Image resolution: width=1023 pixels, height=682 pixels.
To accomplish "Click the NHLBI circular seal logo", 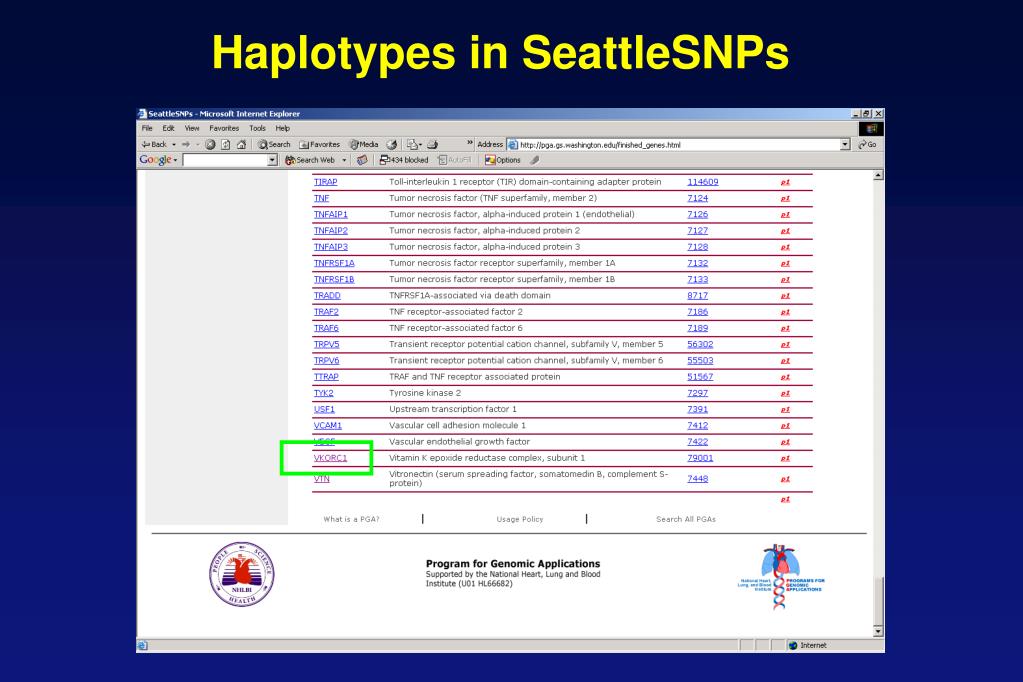I will (x=241, y=574).
